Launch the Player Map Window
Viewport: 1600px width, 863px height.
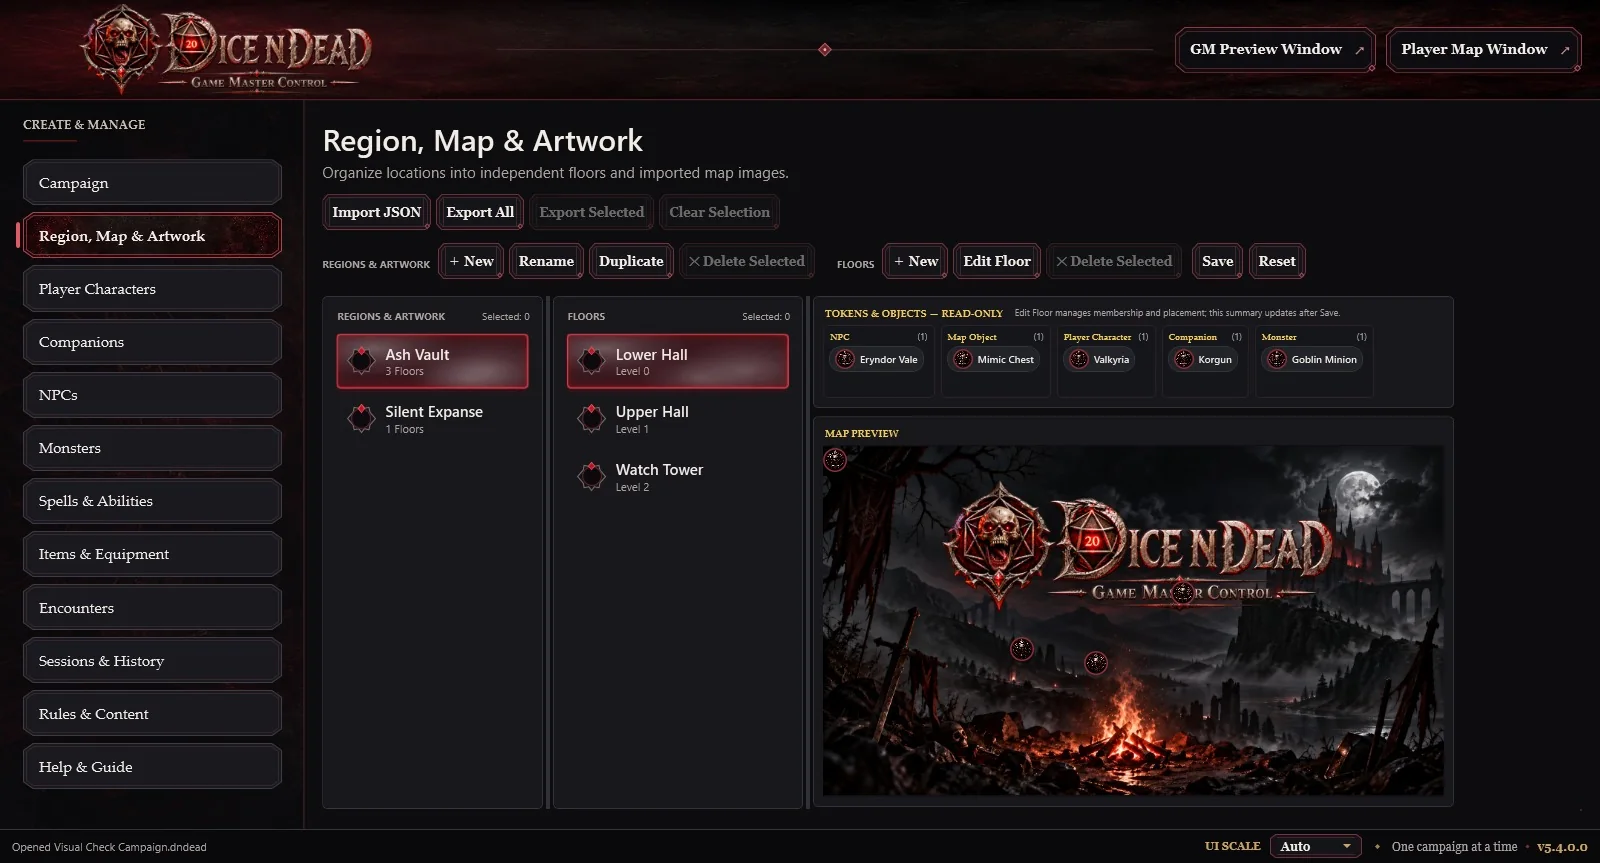point(1484,49)
